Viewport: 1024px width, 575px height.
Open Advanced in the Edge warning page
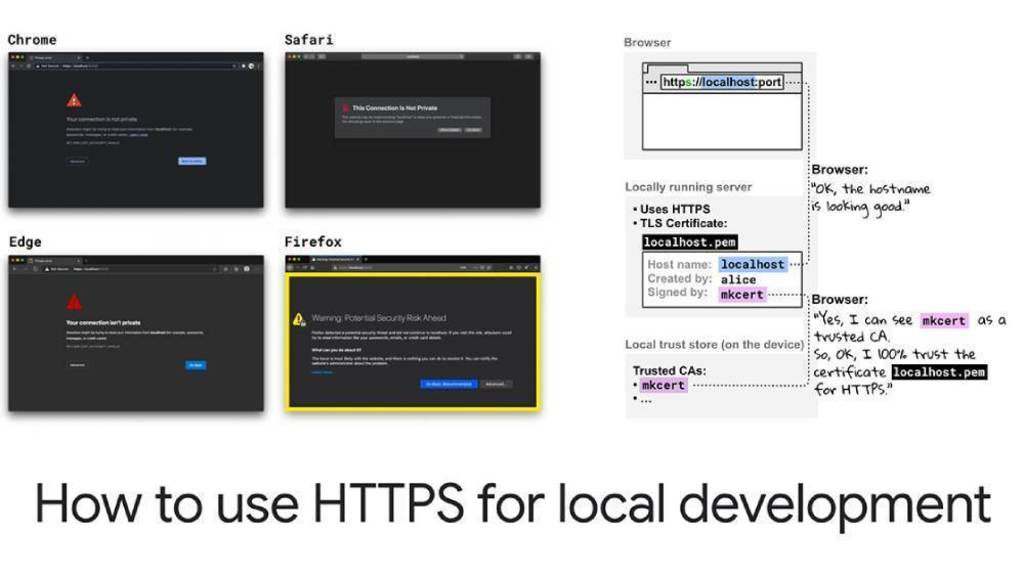[77, 365]
